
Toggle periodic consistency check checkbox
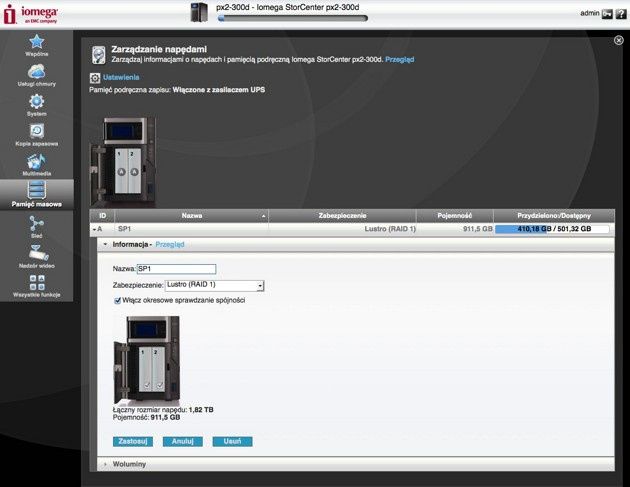pyautogui.click(x=118, y=301)
